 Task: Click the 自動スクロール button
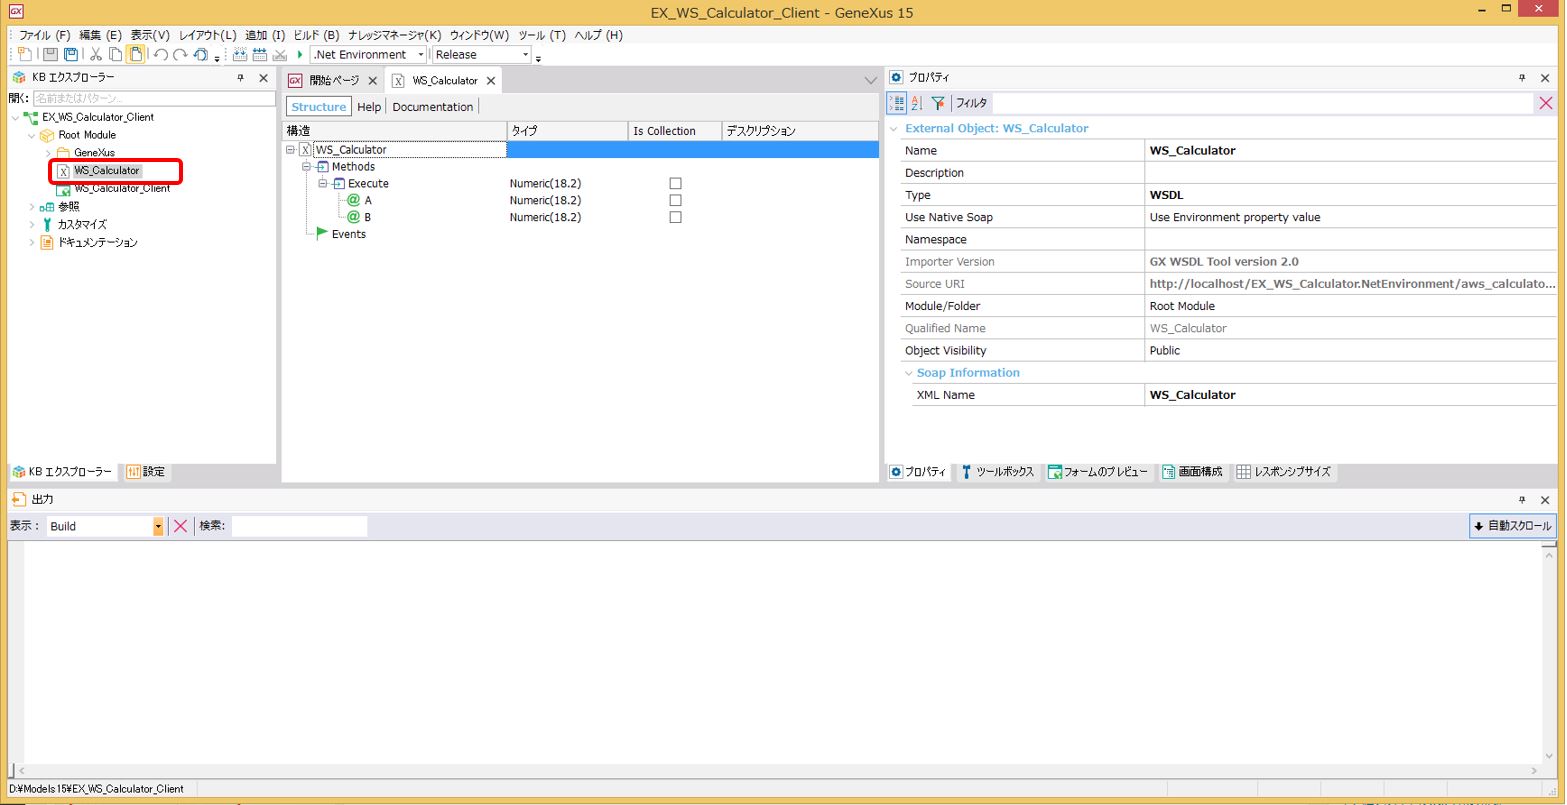[x=1512, y=526]
